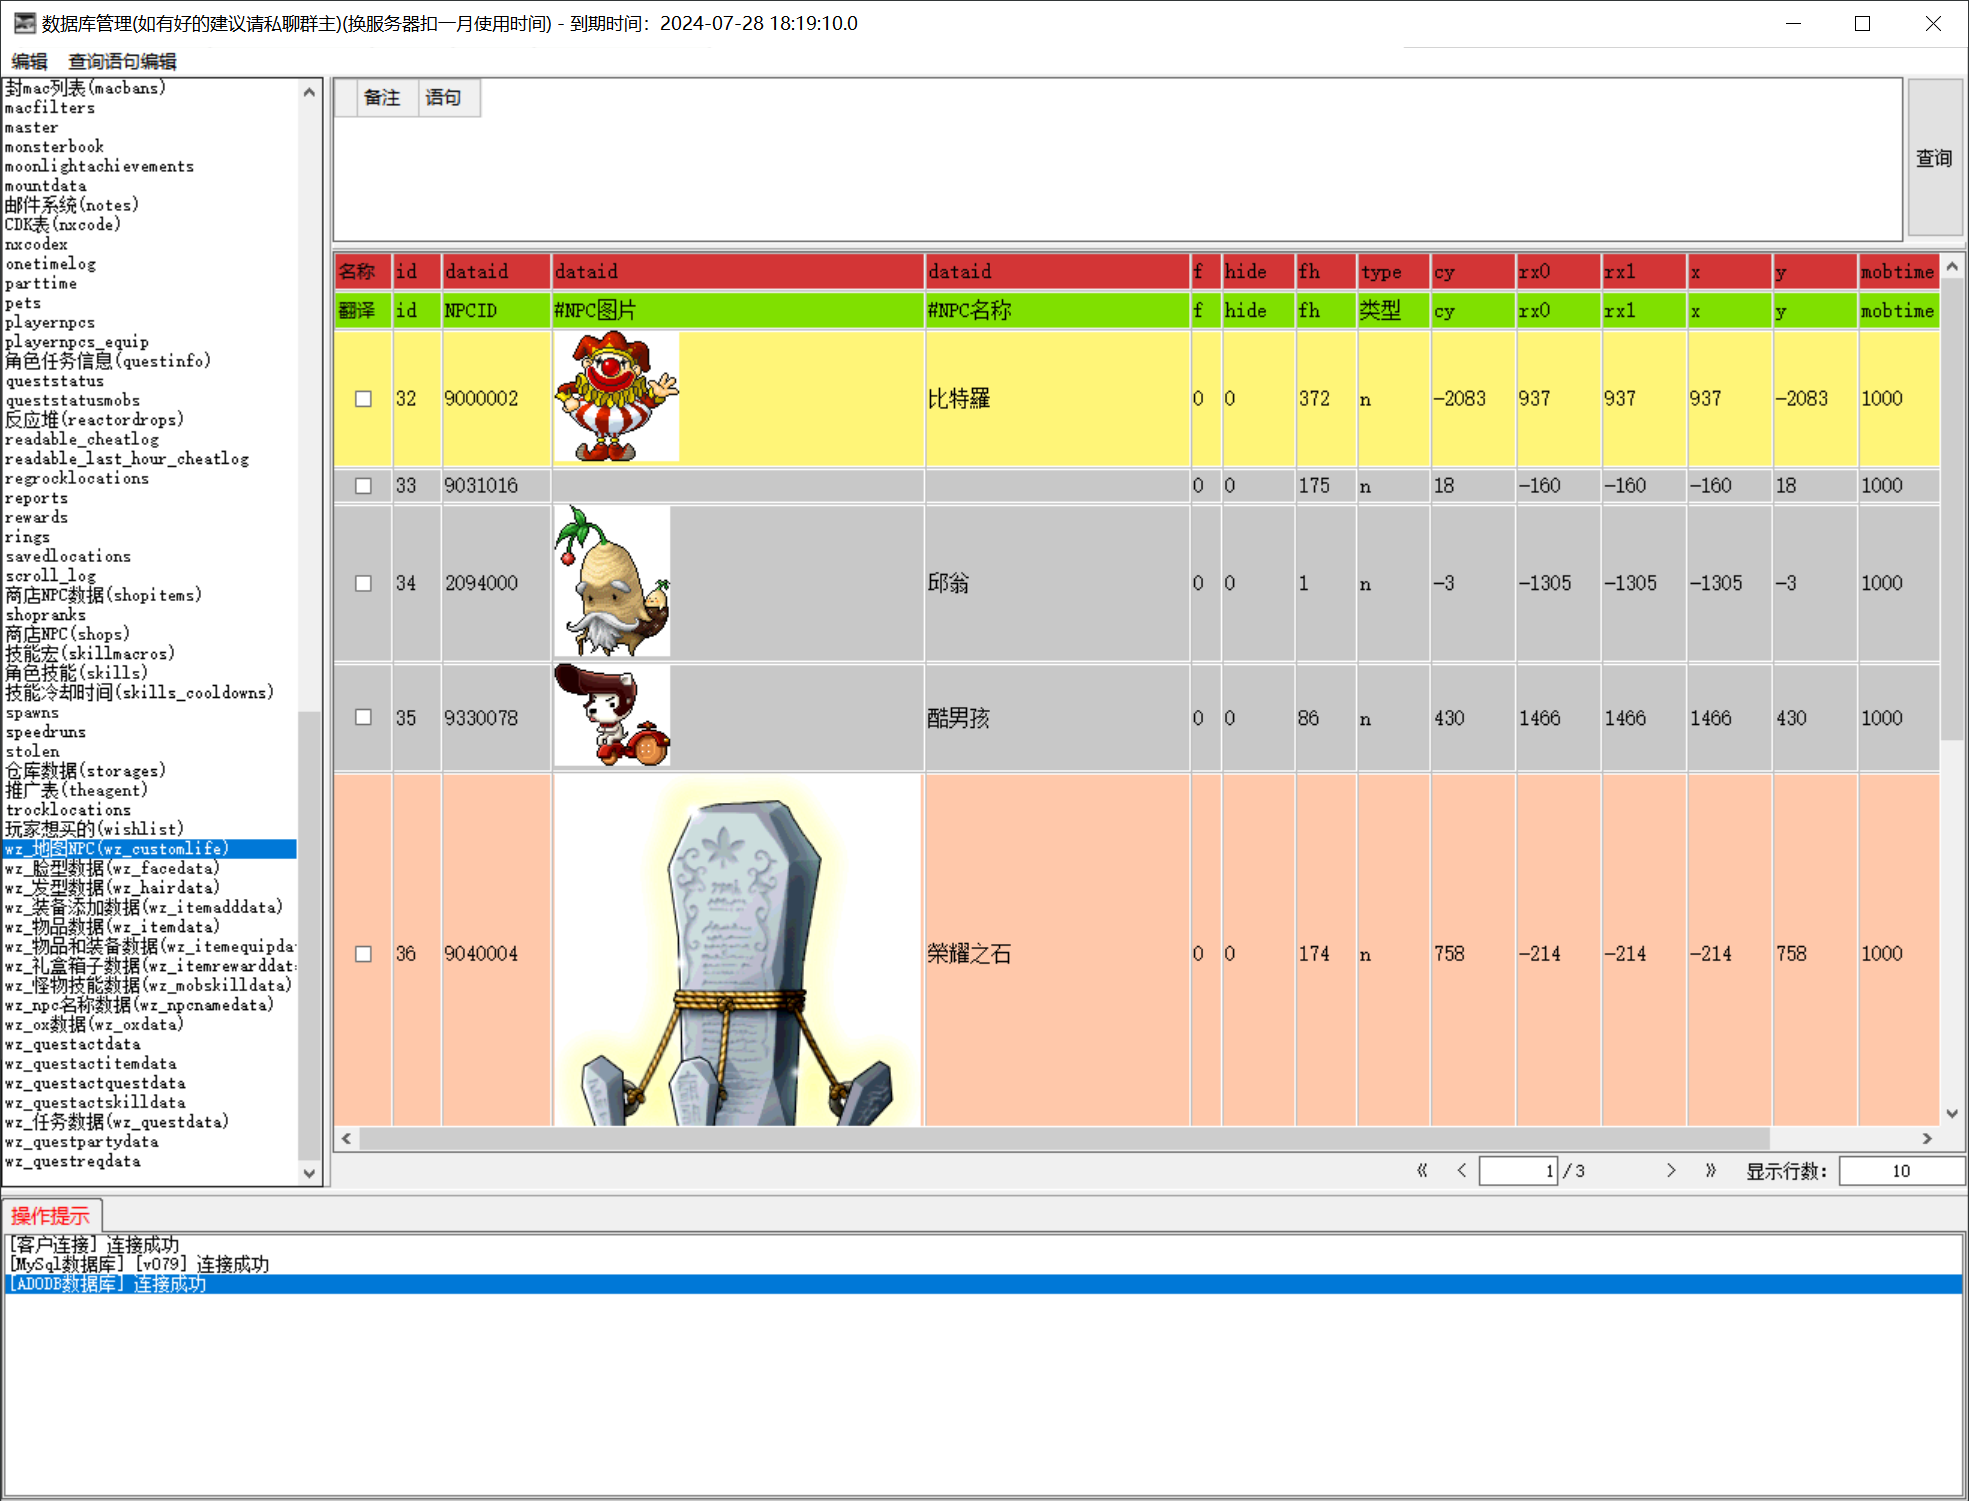Screen dimensions: 1969x1501
Task: Open the 编辑 menu
Action: tap(30, 61)
